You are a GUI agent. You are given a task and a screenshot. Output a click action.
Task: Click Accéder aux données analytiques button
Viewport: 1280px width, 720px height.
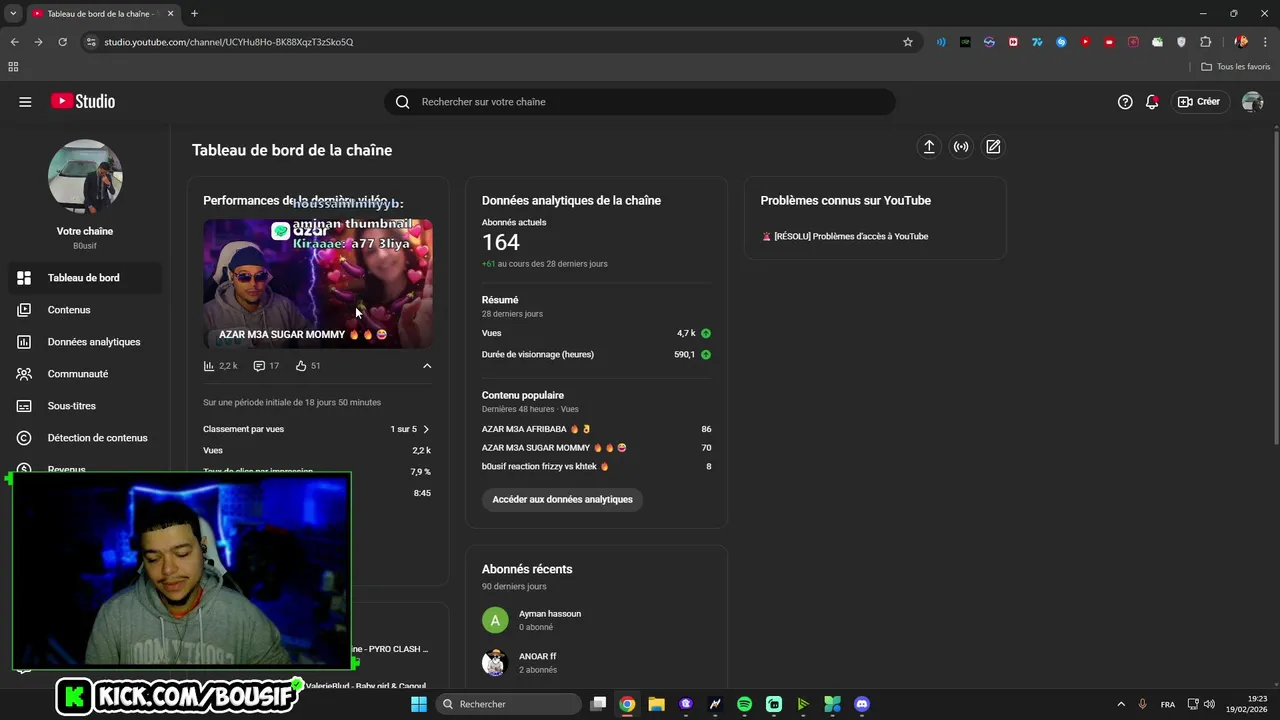(x=562, y=499)
